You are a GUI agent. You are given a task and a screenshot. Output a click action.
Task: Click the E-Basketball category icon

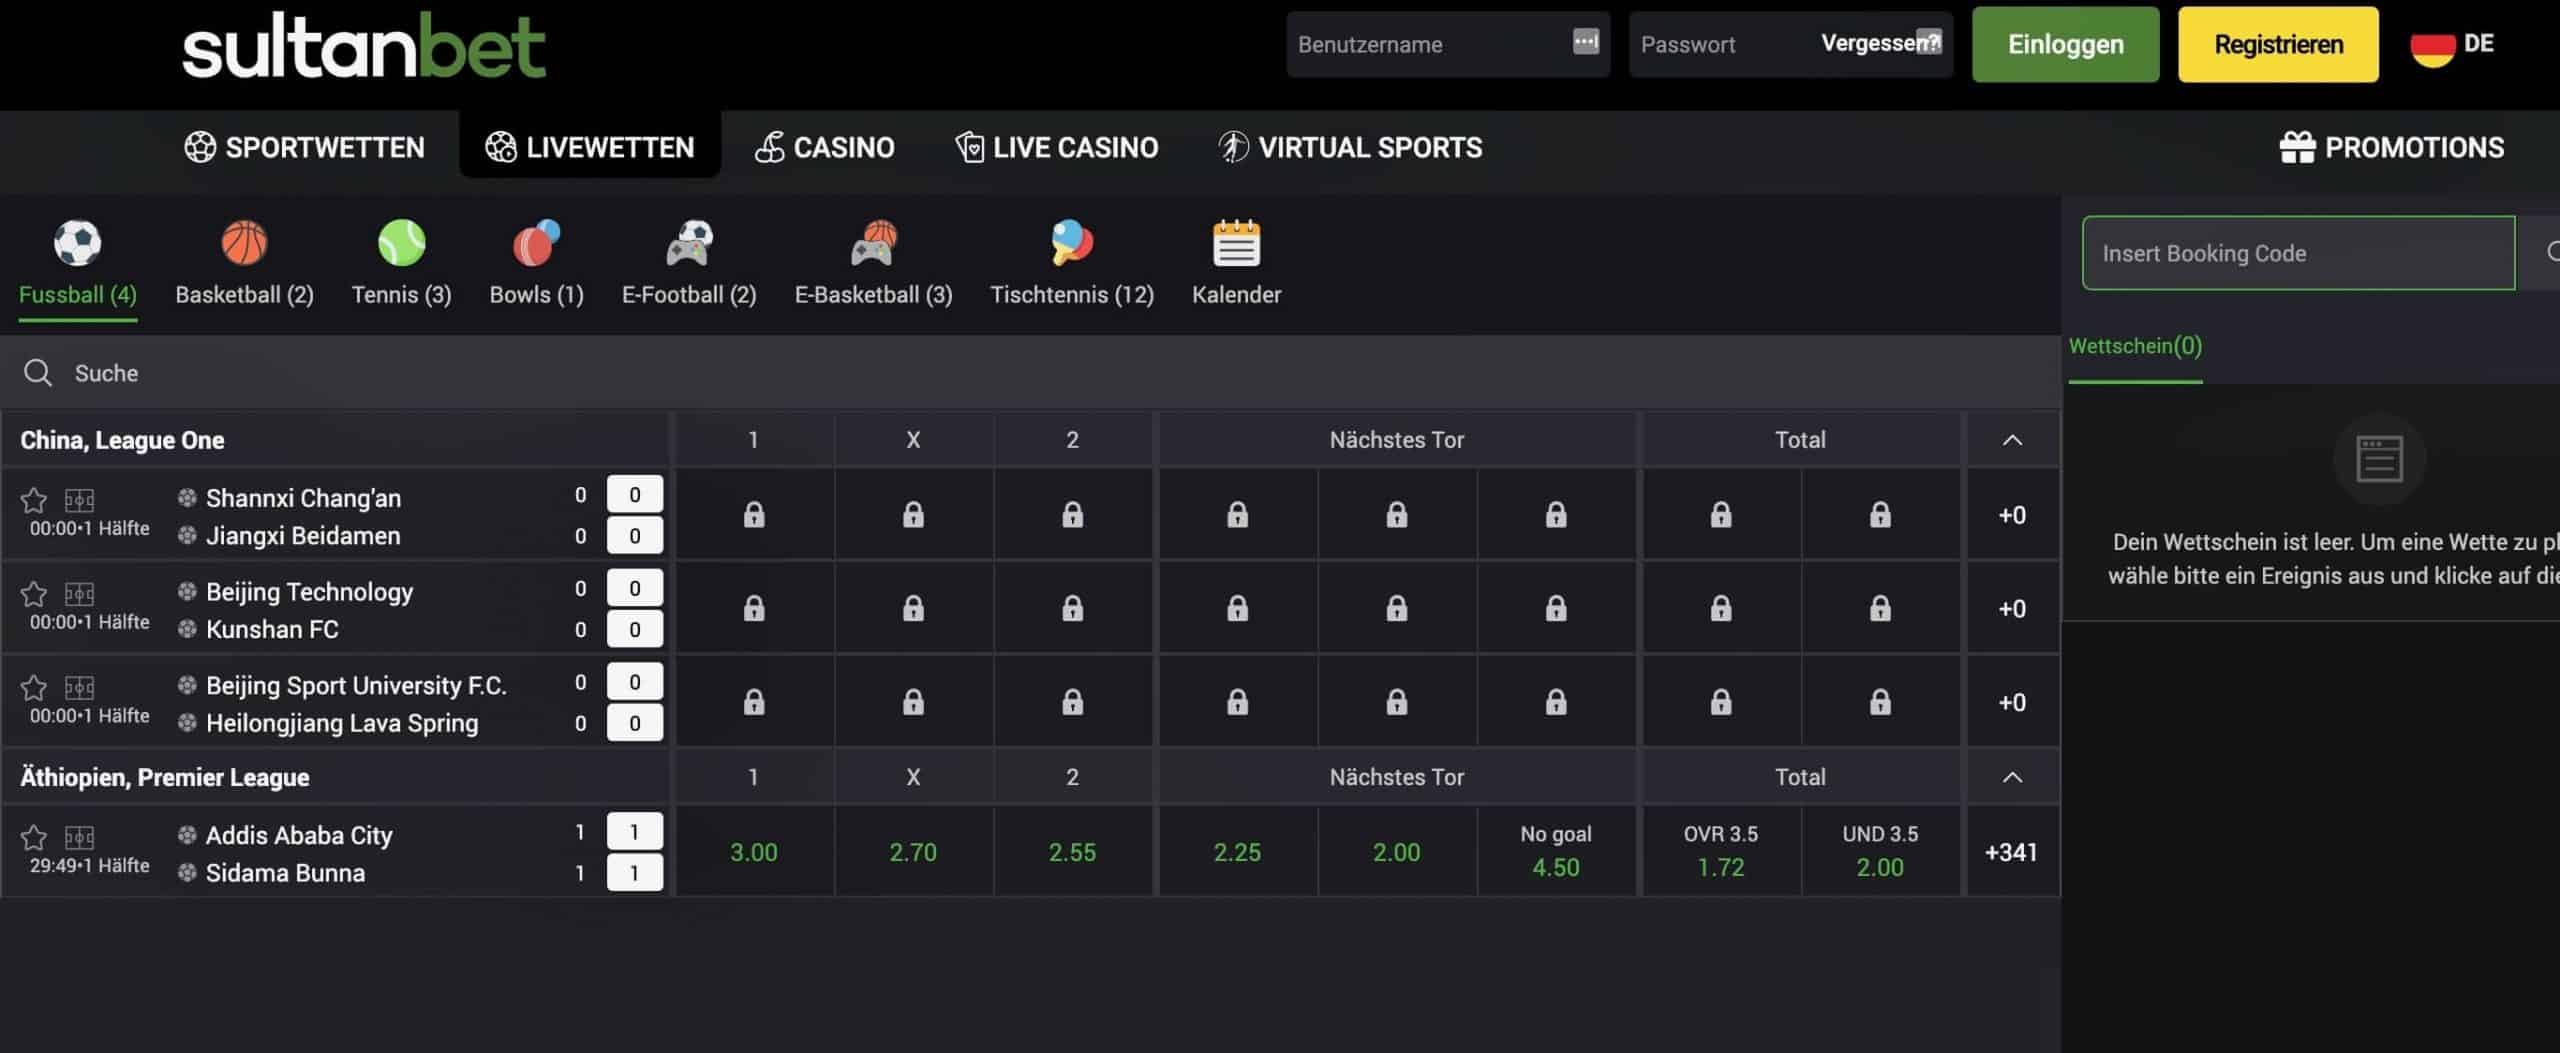click(873, 244)
